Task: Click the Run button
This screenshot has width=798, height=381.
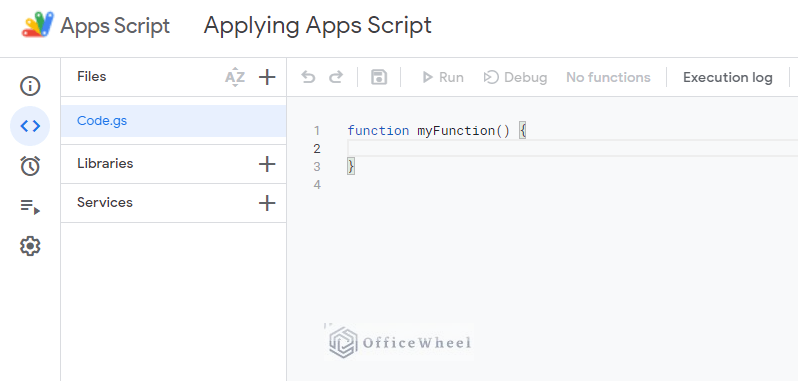Action: pos(443,77)
